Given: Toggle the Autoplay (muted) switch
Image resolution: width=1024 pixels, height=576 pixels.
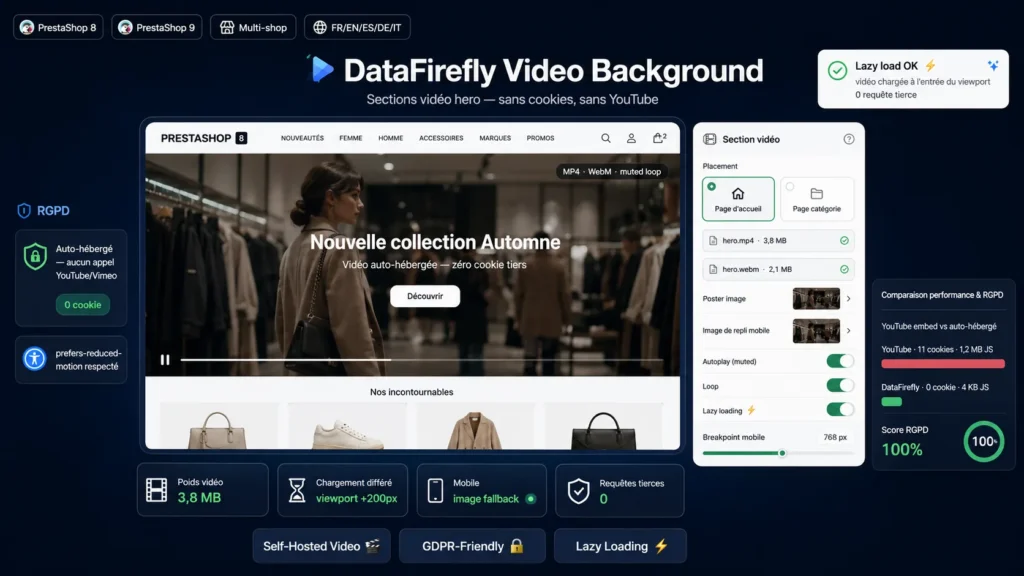Looking at the screenshot, I should [840, 361].
